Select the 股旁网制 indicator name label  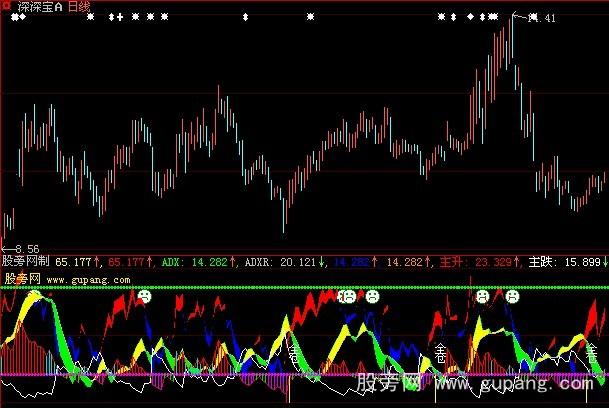[x=26, y=262]
